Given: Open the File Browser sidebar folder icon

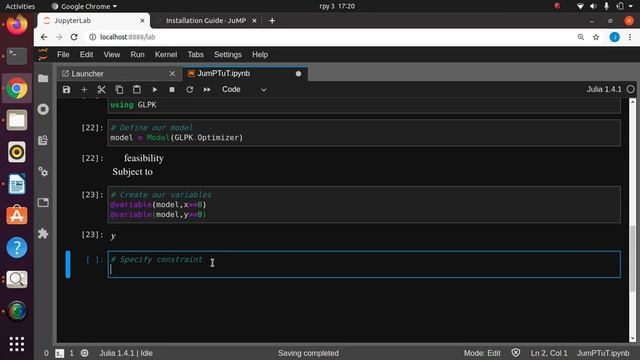Looking at the screenshot, I should pyautogui.click(x=43, y=78).
